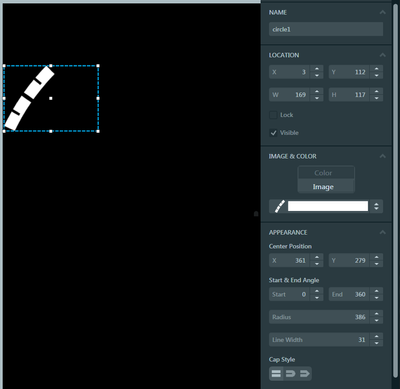Click Center Position X field

289,260
